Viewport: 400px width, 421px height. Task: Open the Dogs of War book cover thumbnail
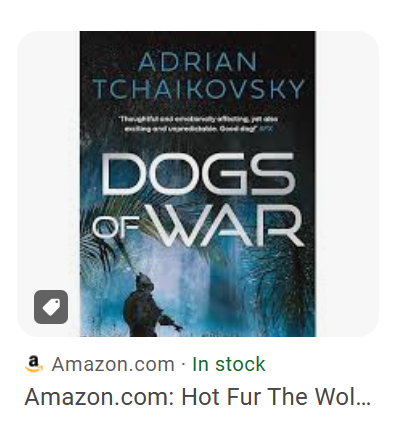coord(197,184)
